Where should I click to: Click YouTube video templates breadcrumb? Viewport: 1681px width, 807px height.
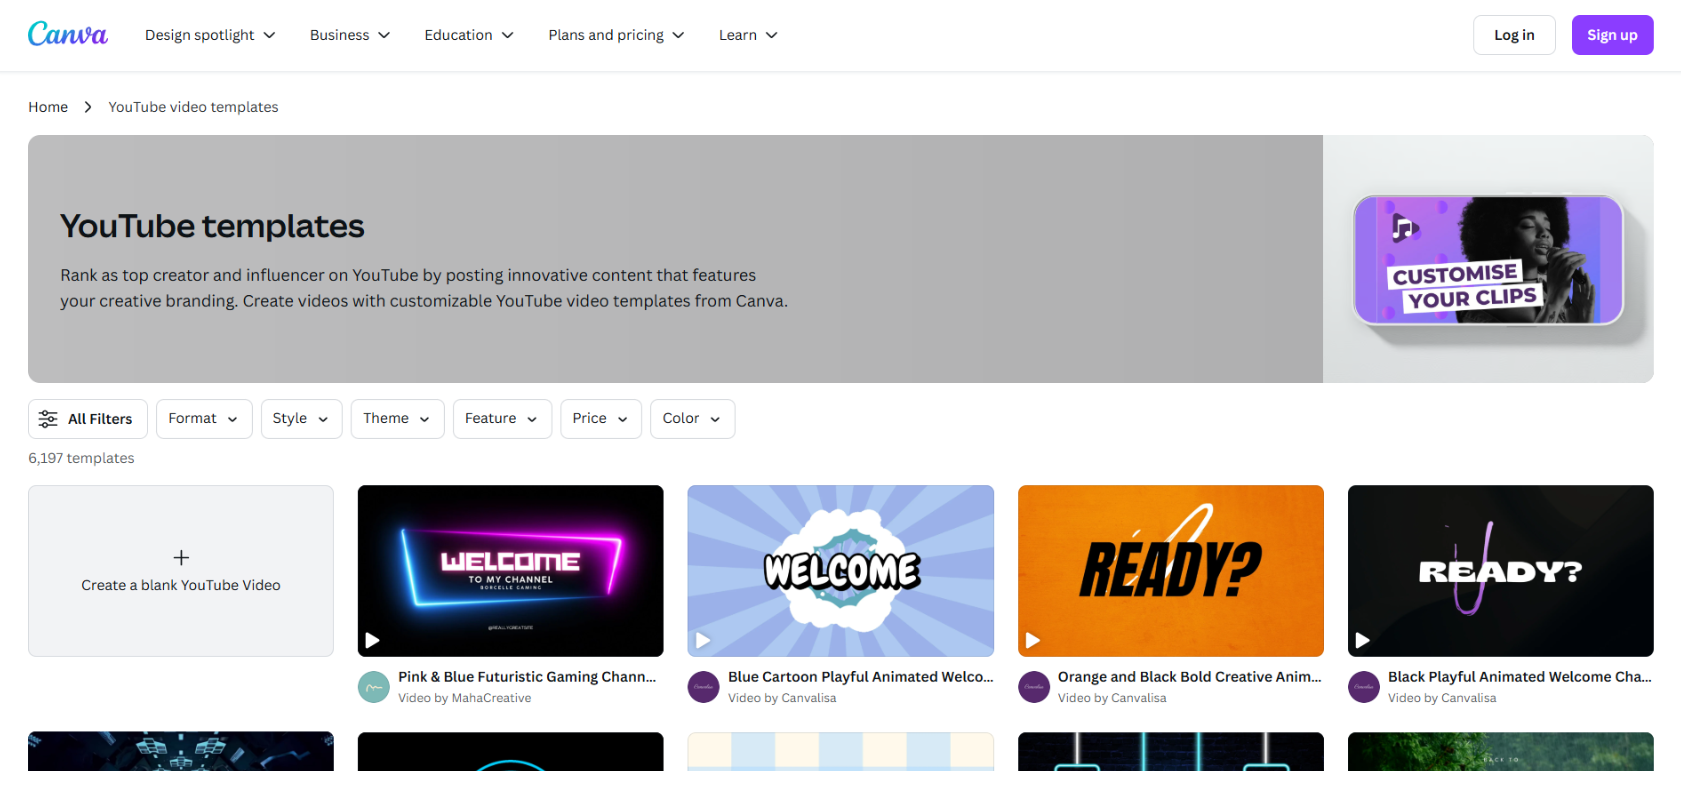pos(193,107)
